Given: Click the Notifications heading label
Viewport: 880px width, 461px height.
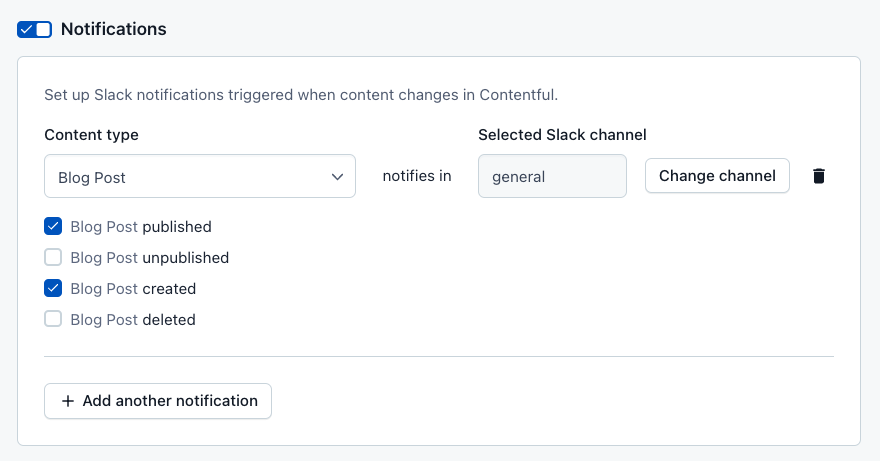Looking at the screenshot, I should point(114,29).
